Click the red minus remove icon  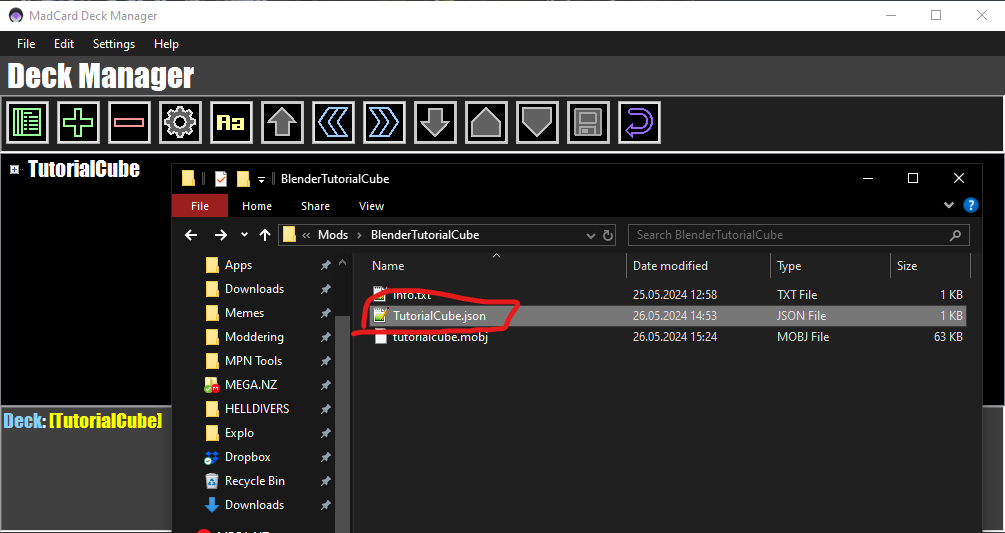click(129, 122)
